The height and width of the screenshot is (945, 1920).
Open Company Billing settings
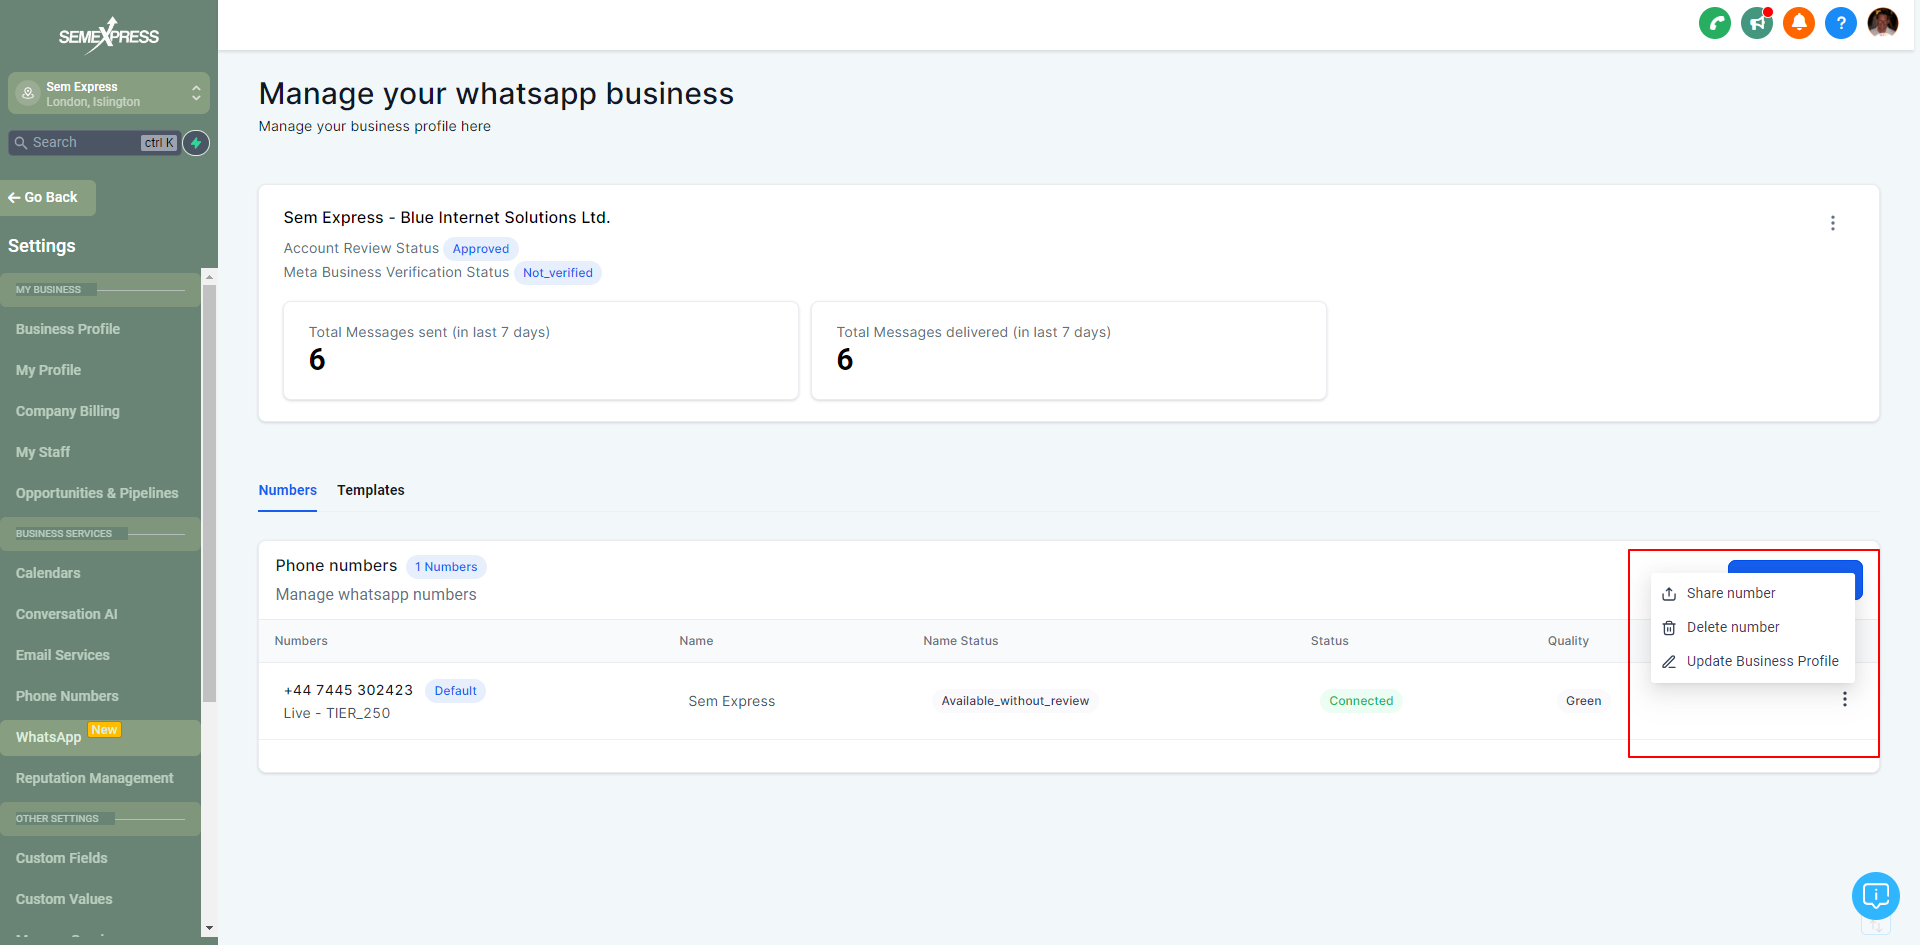(x=68, y=411)
